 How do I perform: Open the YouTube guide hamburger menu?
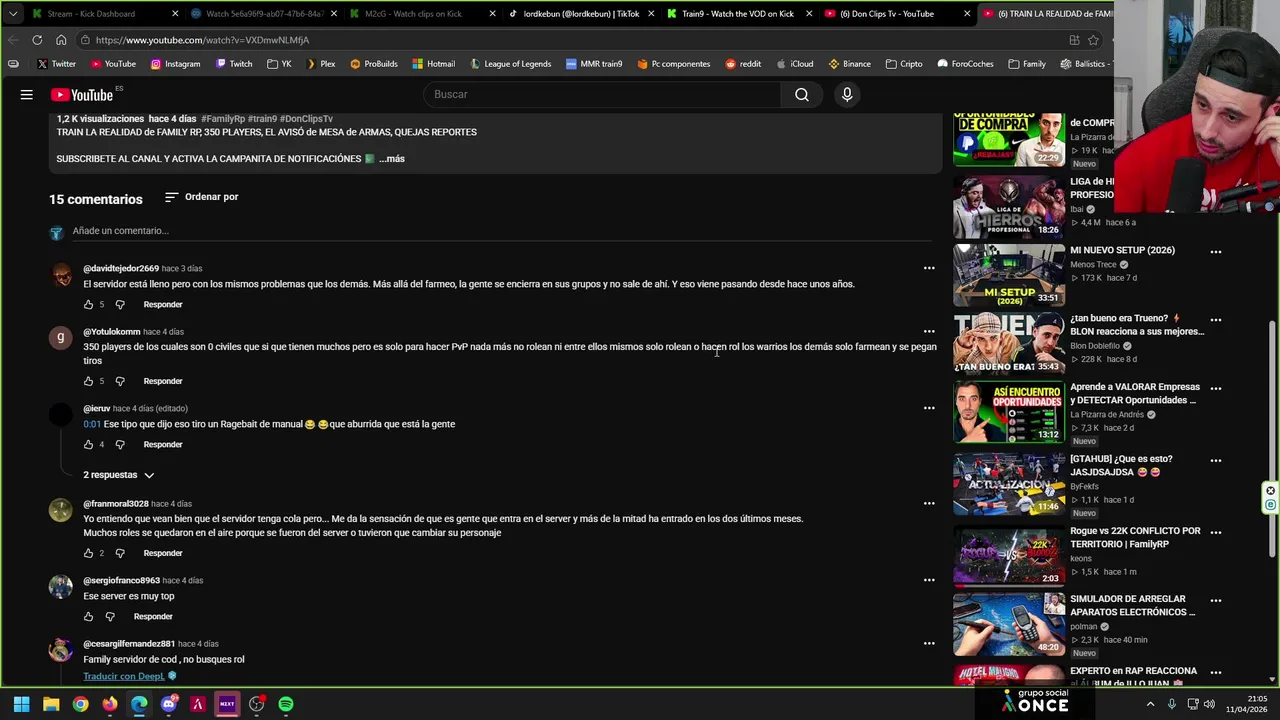click(27, 95)
